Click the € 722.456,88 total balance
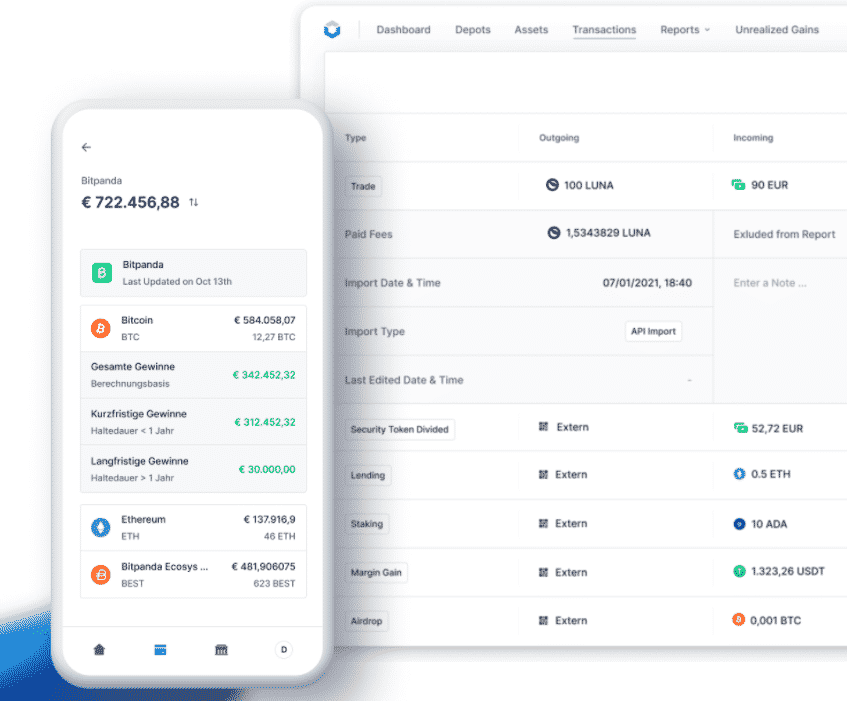The width and height of the screenshot is (847, 701). point(130,202)
